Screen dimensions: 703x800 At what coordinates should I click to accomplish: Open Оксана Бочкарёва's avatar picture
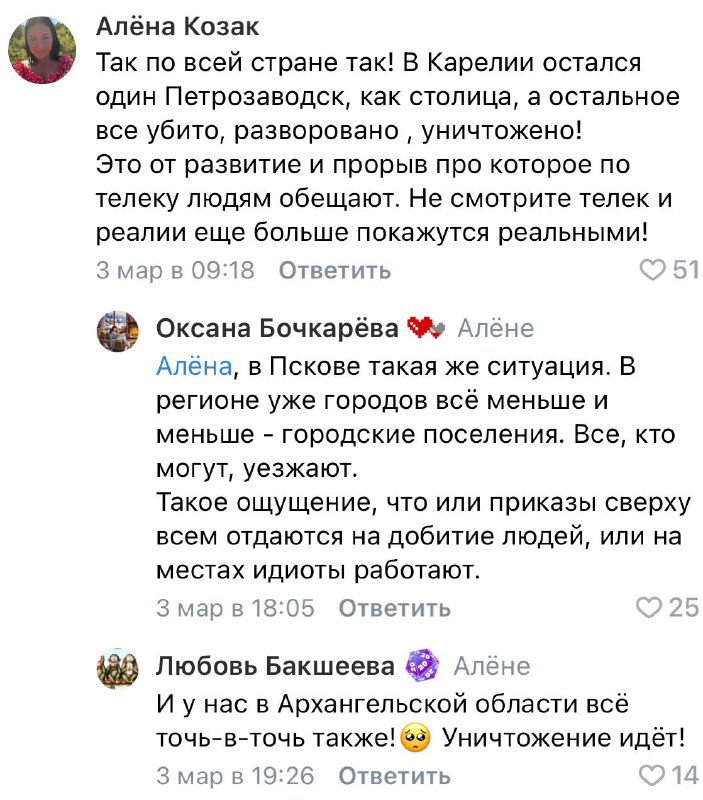coord(117,330)
